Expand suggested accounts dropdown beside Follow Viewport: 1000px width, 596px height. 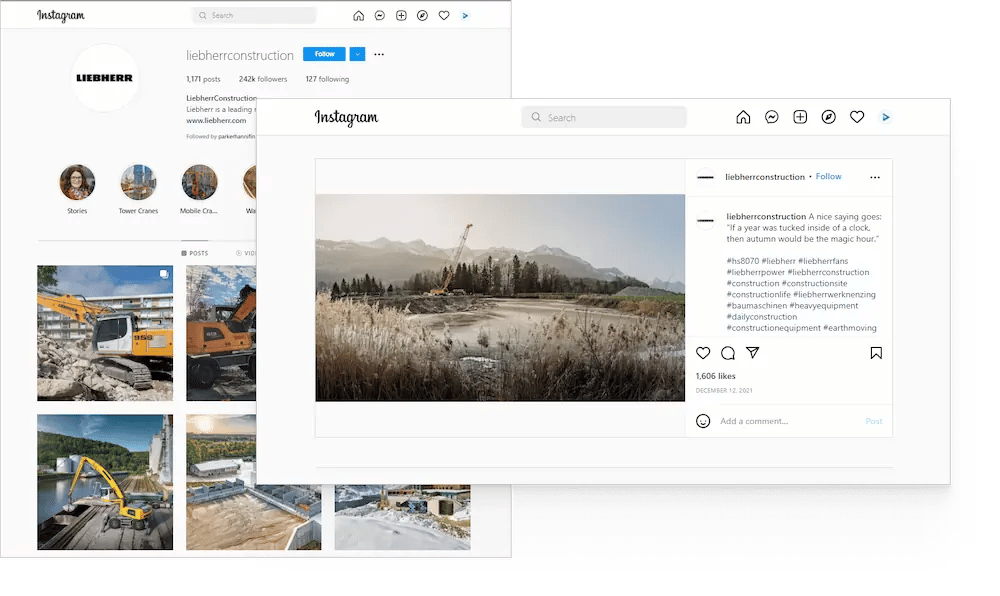point(358,54)
